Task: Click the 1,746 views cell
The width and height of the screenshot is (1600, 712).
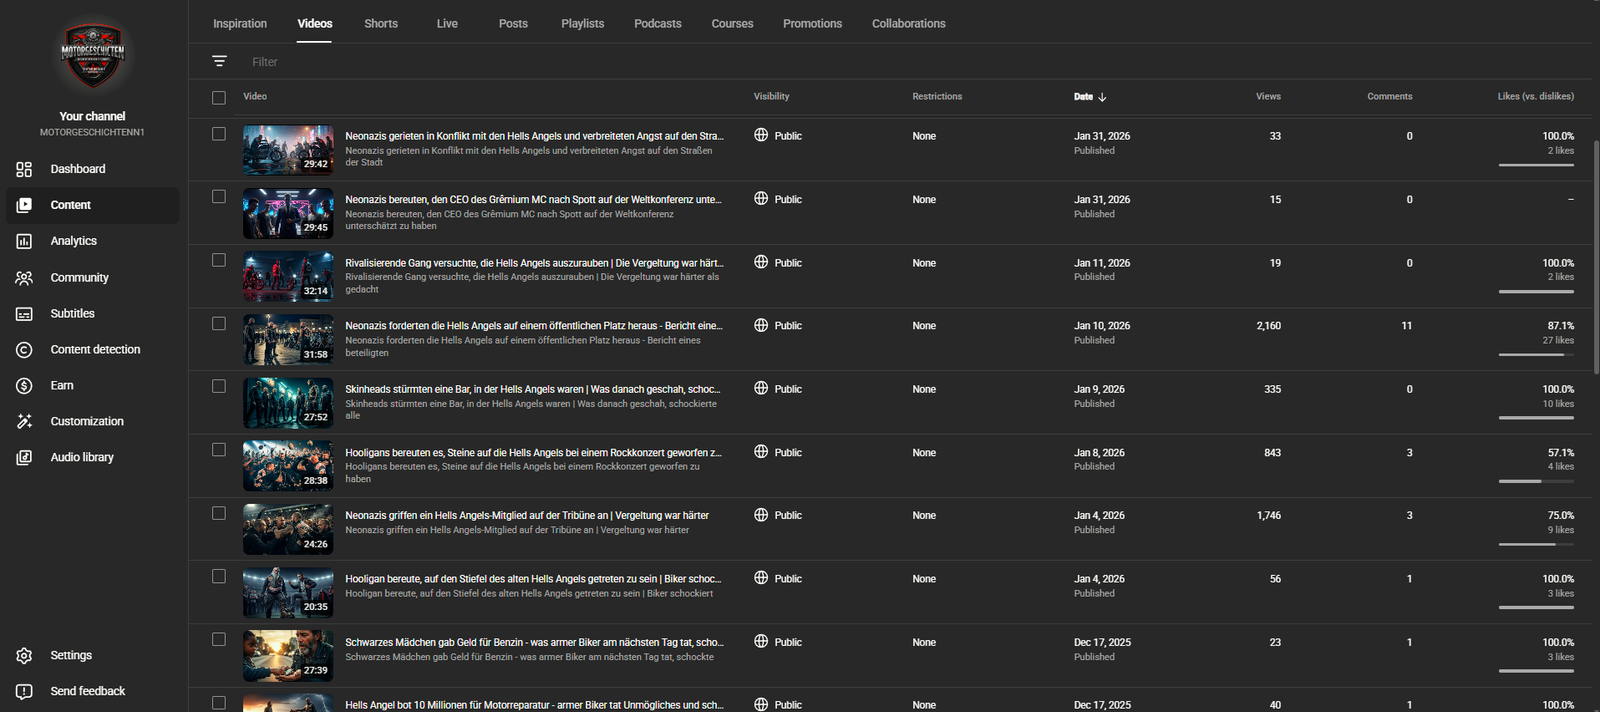Action: click(x=1268, y=516)
